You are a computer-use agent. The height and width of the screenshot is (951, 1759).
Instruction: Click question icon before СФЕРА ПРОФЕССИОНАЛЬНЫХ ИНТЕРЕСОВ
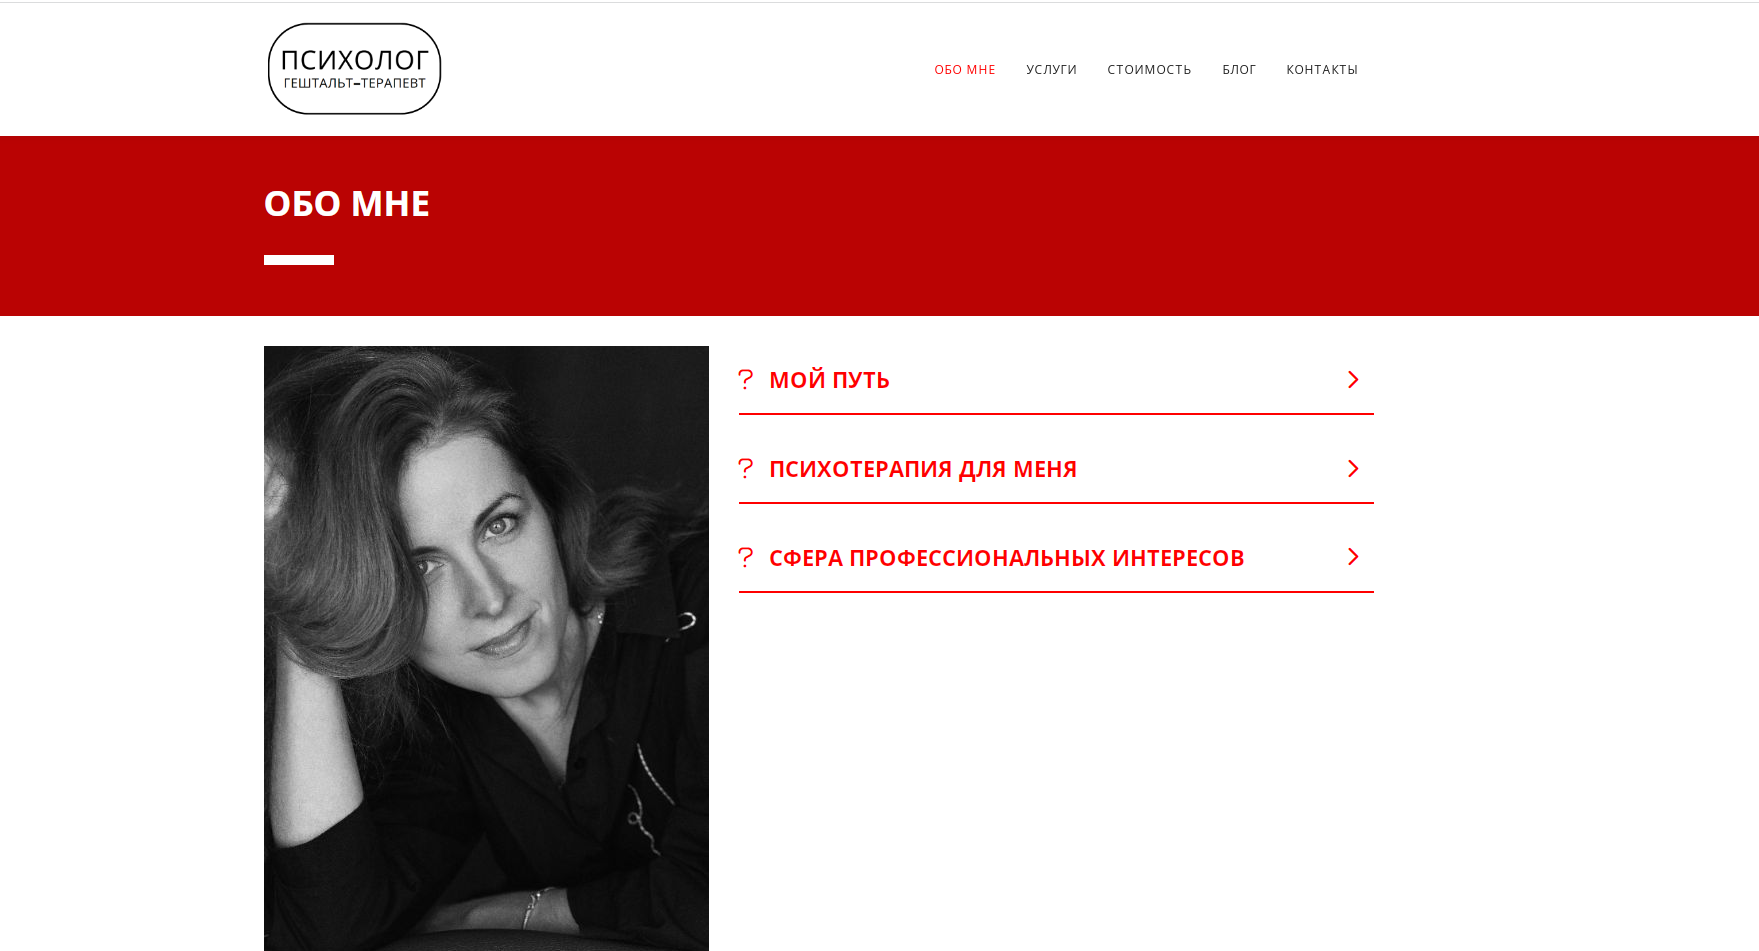point(745,557)
